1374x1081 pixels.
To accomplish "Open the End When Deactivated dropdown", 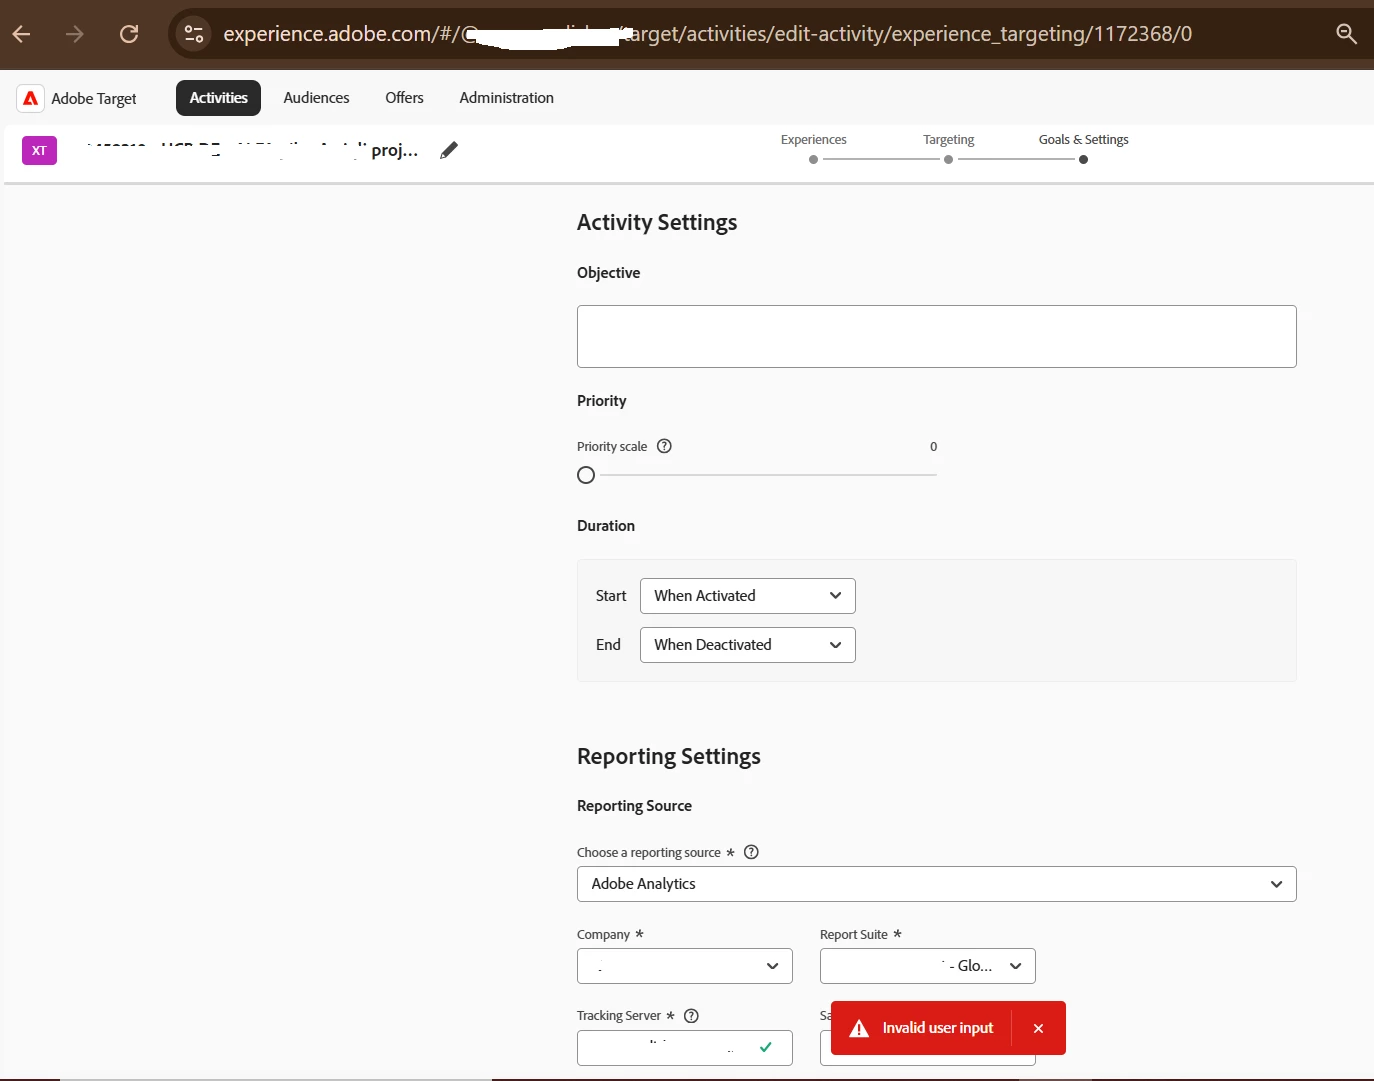I will pyautogui.click(x=747, y=645).
